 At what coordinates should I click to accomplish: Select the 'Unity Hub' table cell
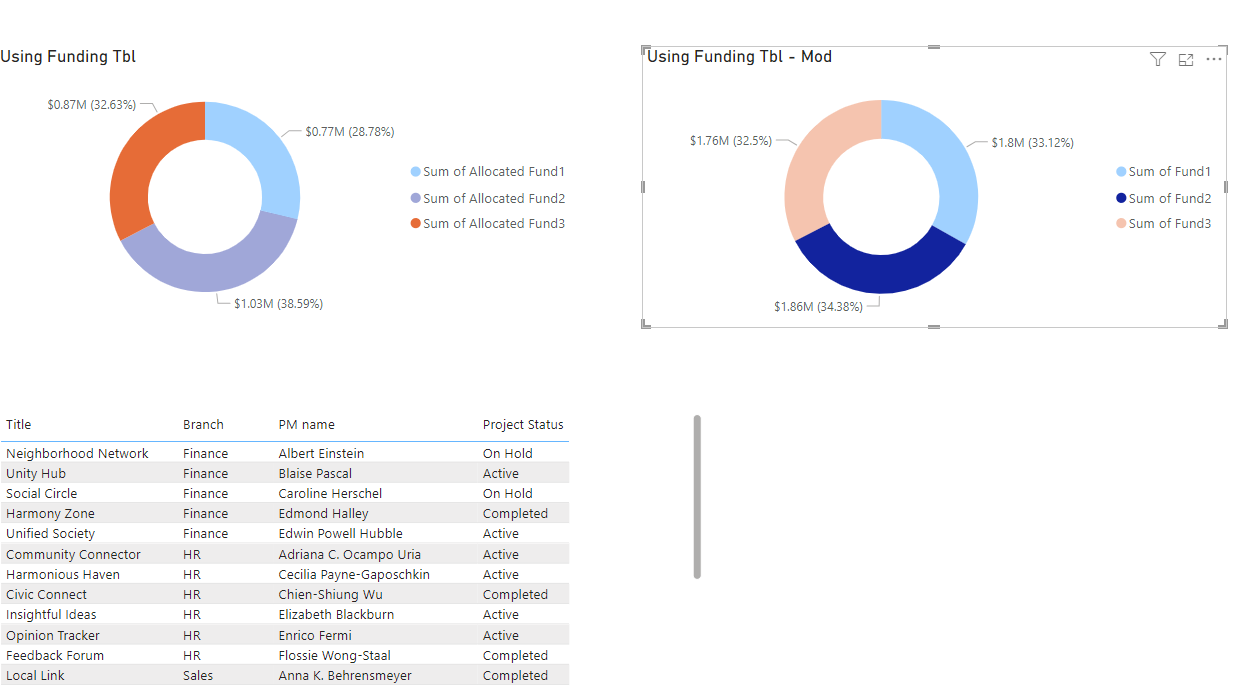[36, 474]
